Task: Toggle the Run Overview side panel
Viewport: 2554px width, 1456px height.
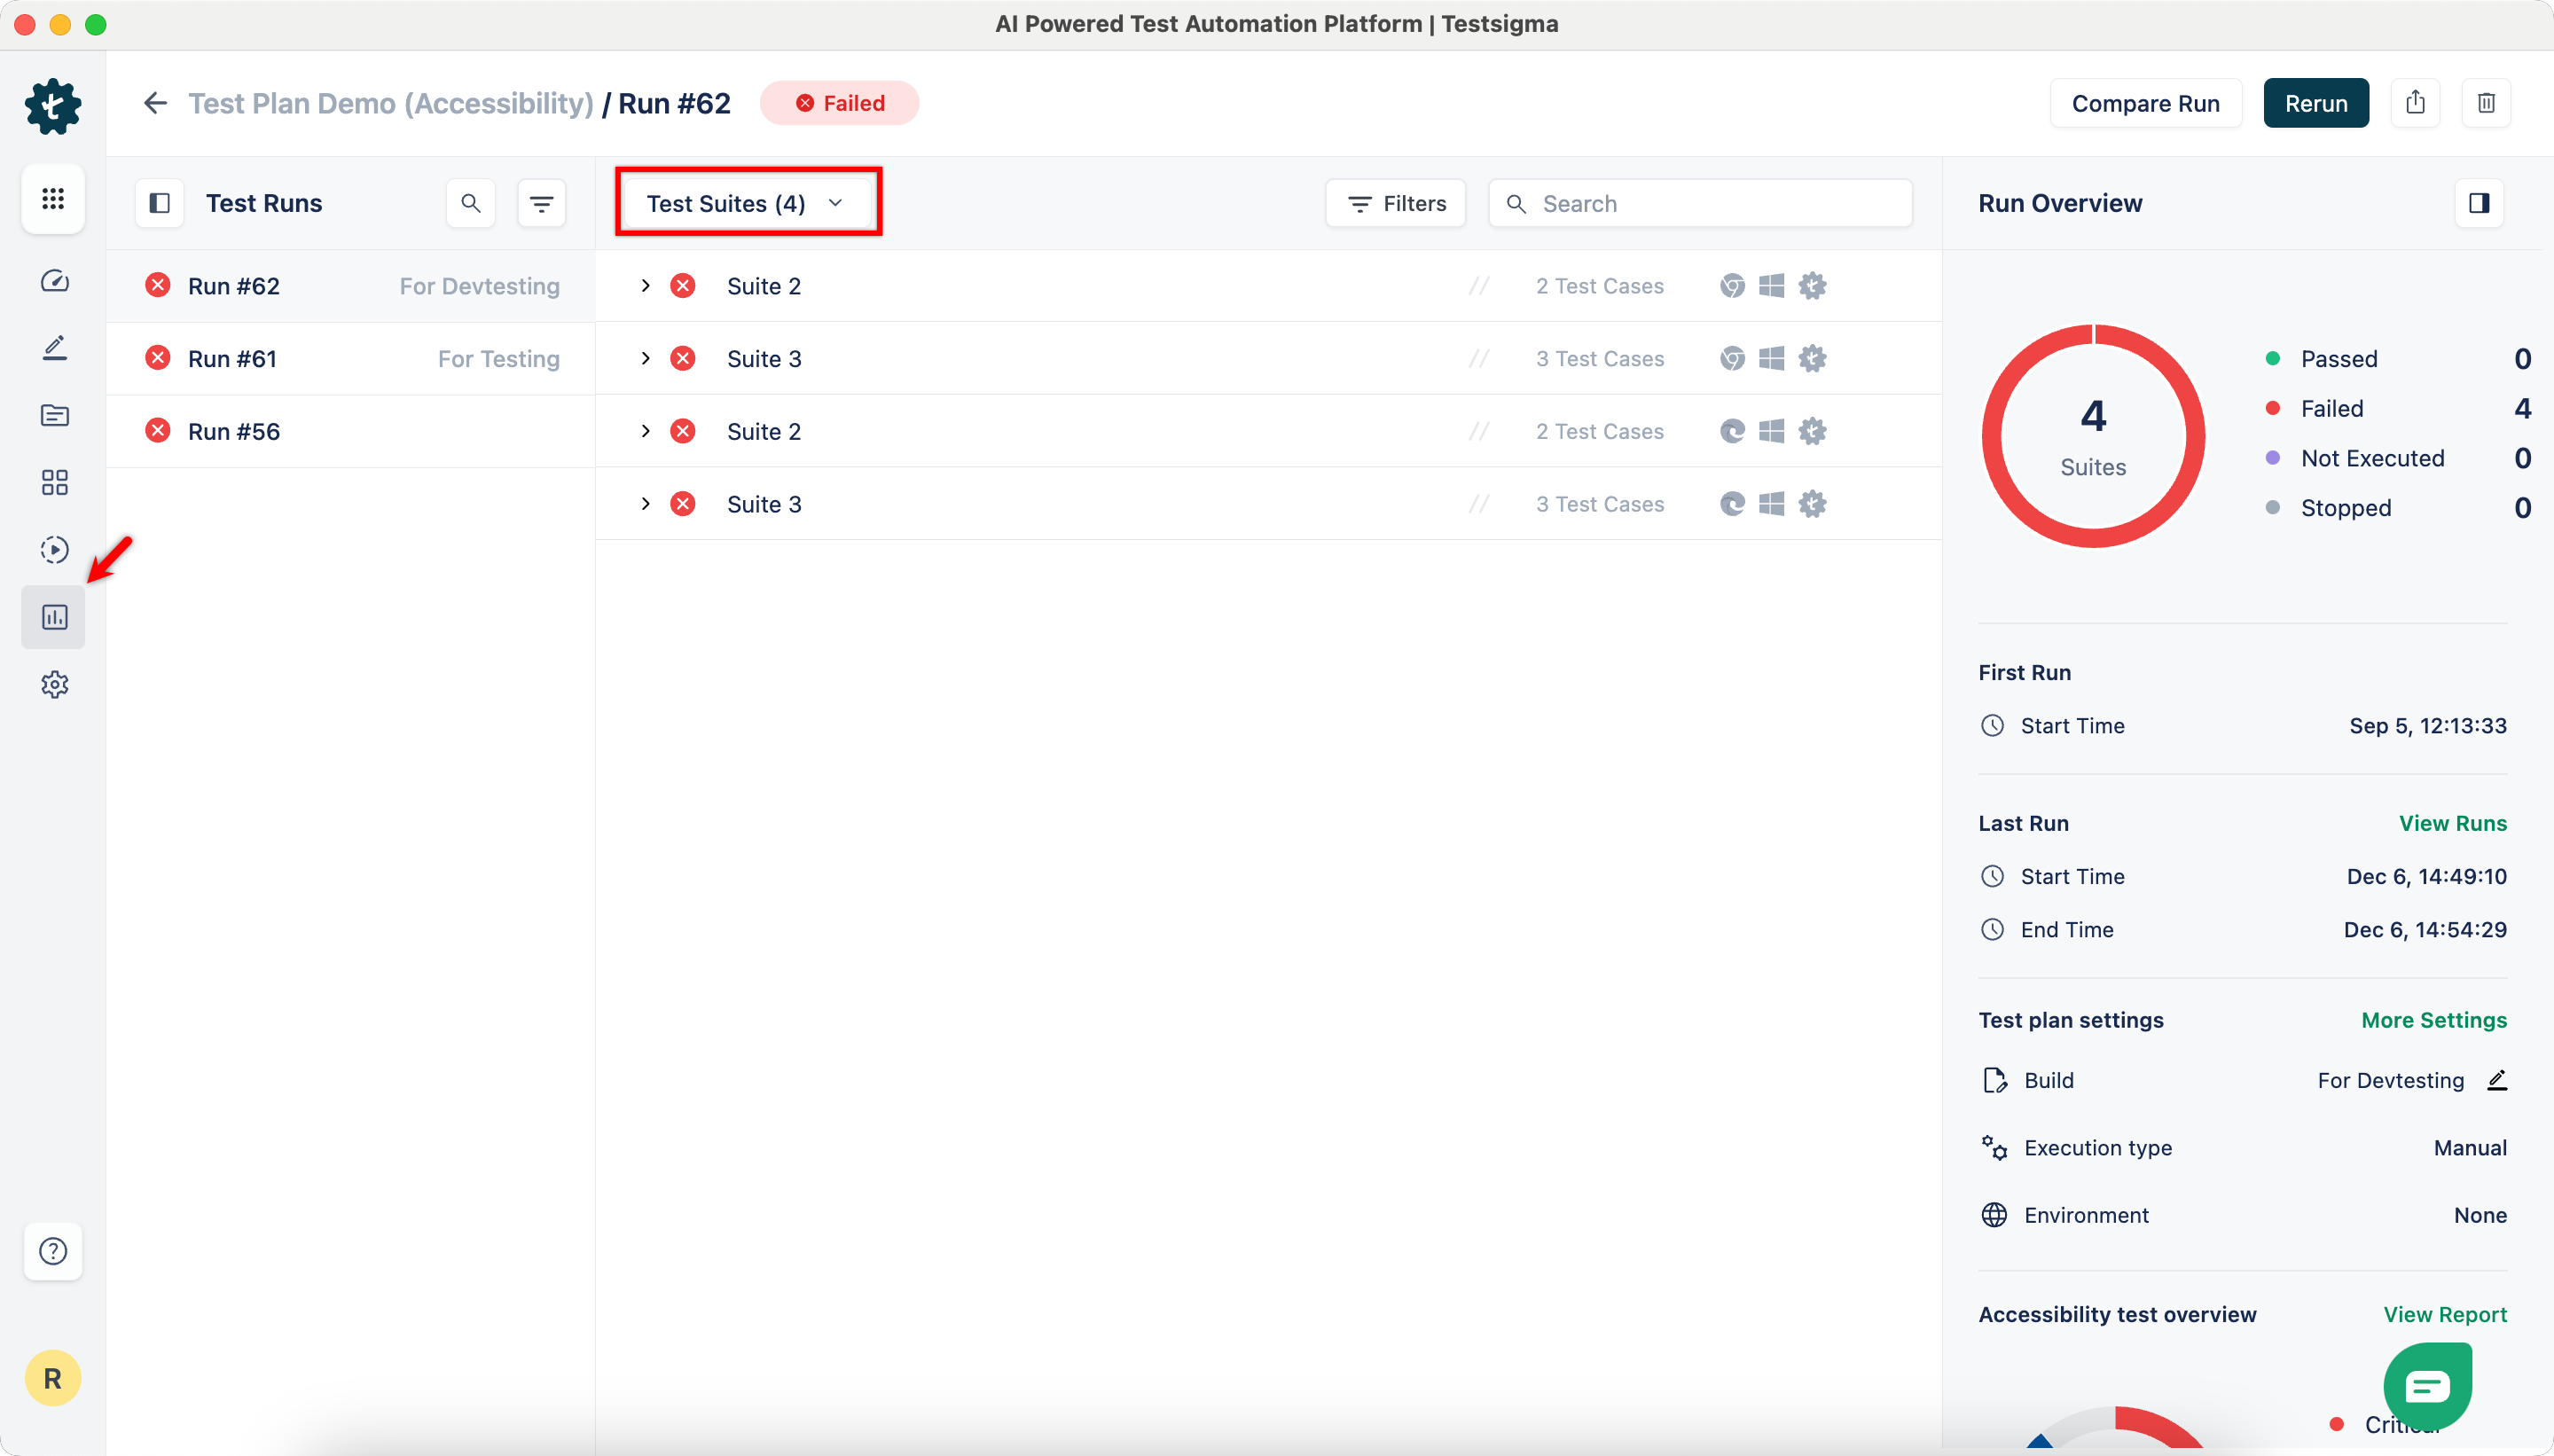Action: pyautogui.click(x=2478, y=204)
